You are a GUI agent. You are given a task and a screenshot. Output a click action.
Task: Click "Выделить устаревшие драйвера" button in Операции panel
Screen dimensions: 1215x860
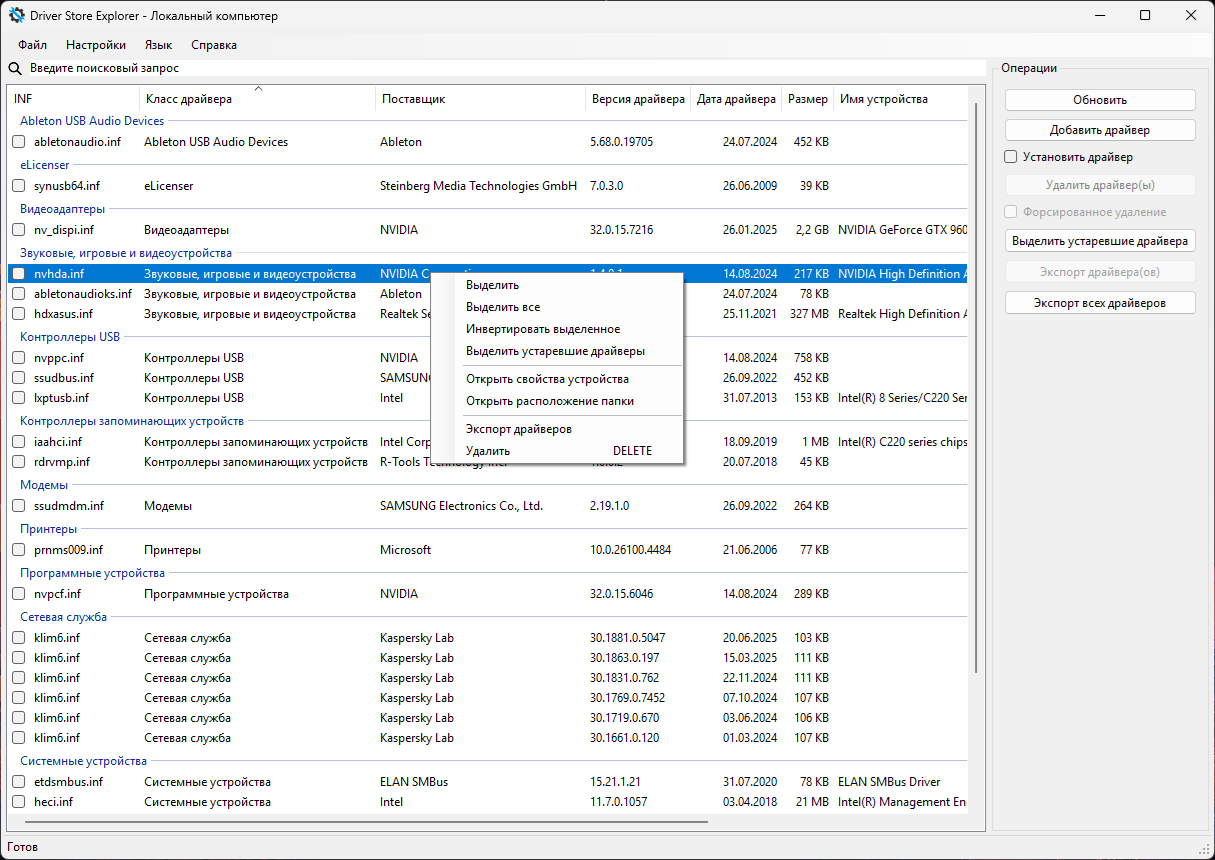[1100, 241]
